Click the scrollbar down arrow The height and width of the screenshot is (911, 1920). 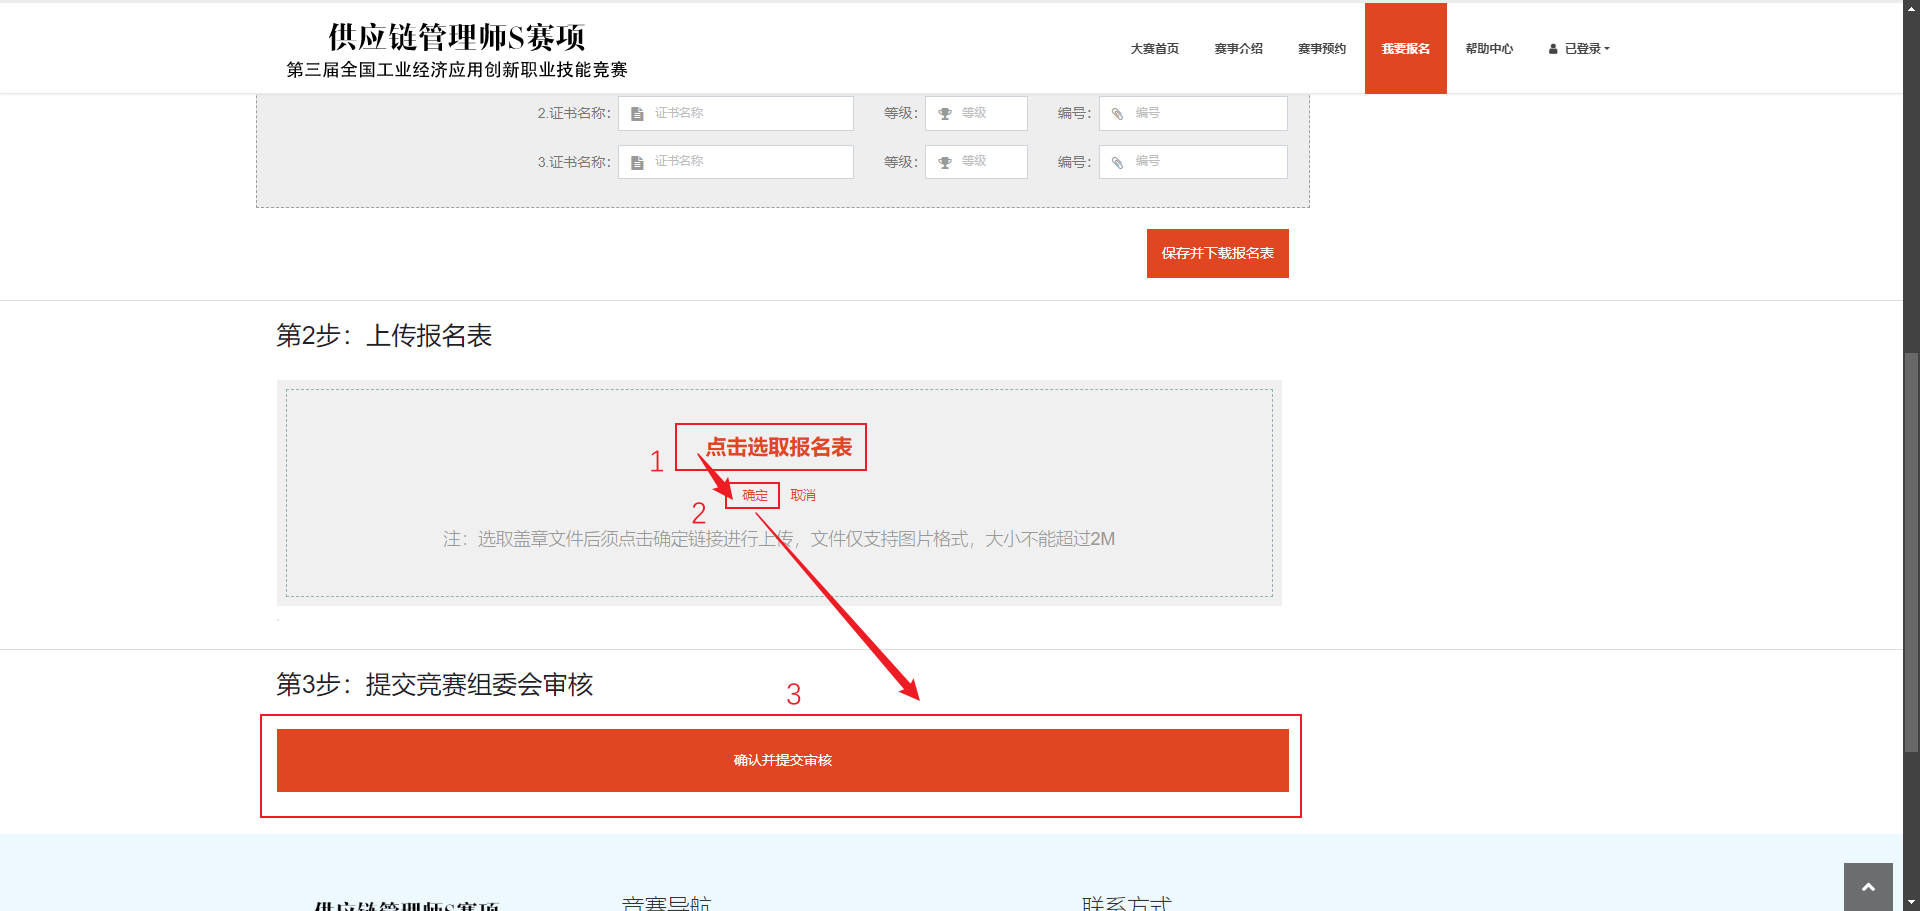[1911, 903]
